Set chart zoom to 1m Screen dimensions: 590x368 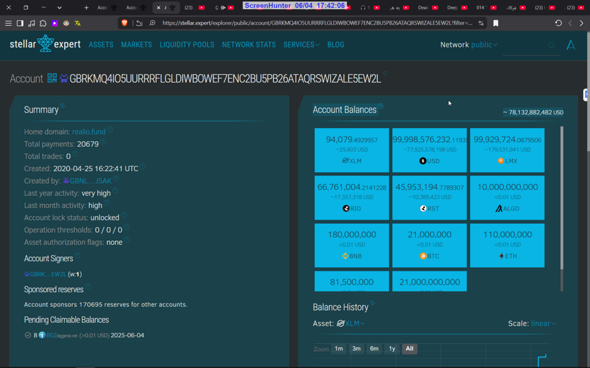pyautogui.click(x=339, y=349)
